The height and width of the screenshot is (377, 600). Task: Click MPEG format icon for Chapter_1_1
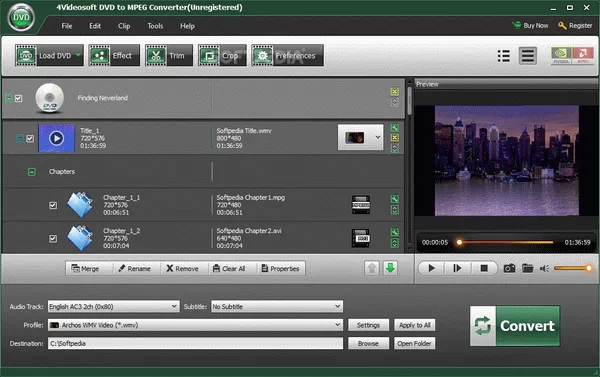pyautogui.click(x=361, y=205)
